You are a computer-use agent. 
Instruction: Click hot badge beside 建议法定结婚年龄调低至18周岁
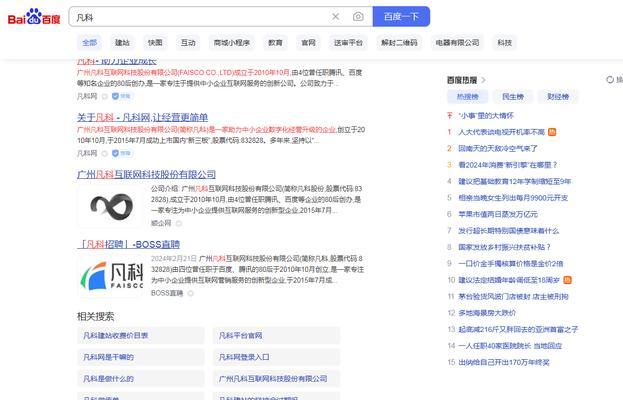click(x=567, y=280)
